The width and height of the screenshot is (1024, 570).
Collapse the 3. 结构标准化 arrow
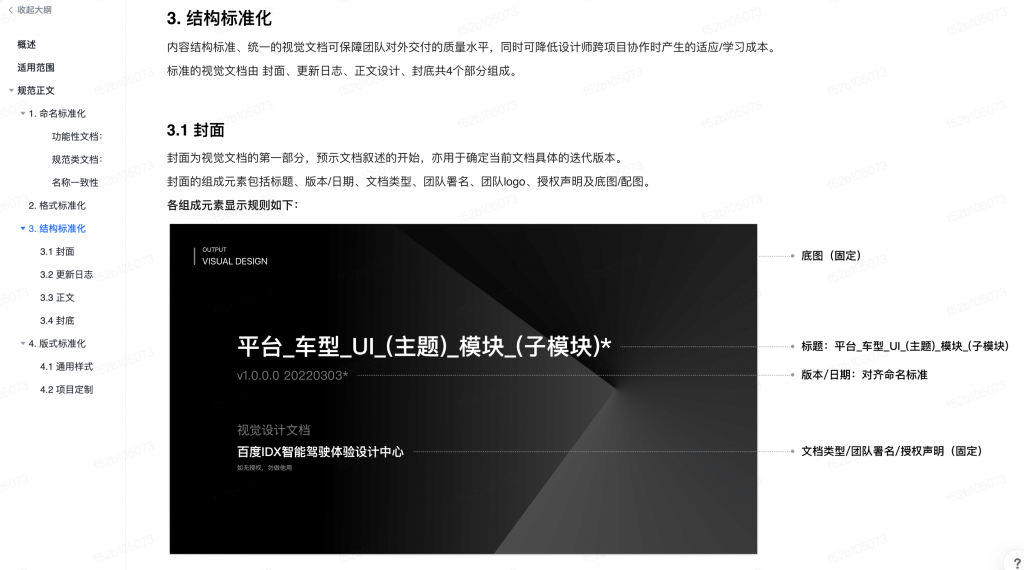[x=23, y=229]
